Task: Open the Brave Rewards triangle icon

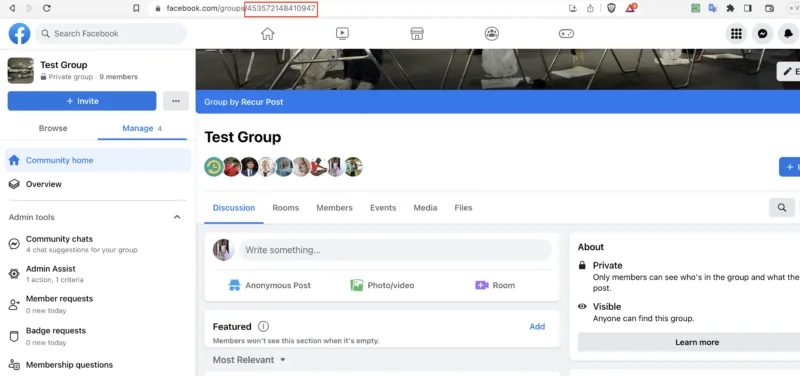Action: (631, 8)
